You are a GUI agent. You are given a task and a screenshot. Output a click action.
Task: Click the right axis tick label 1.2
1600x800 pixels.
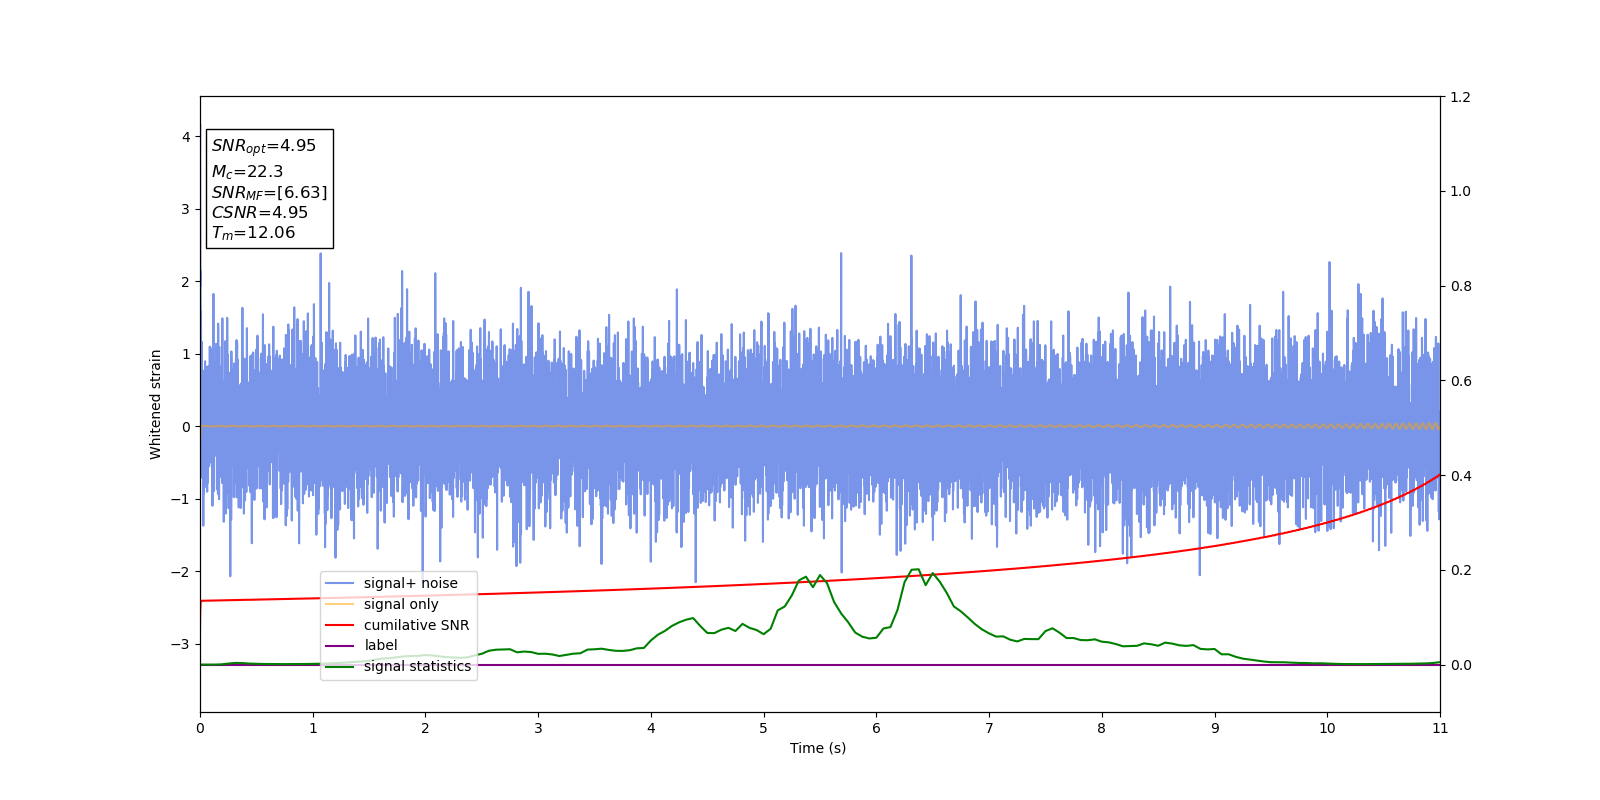pyautogui.click(x=1460, y=97)
